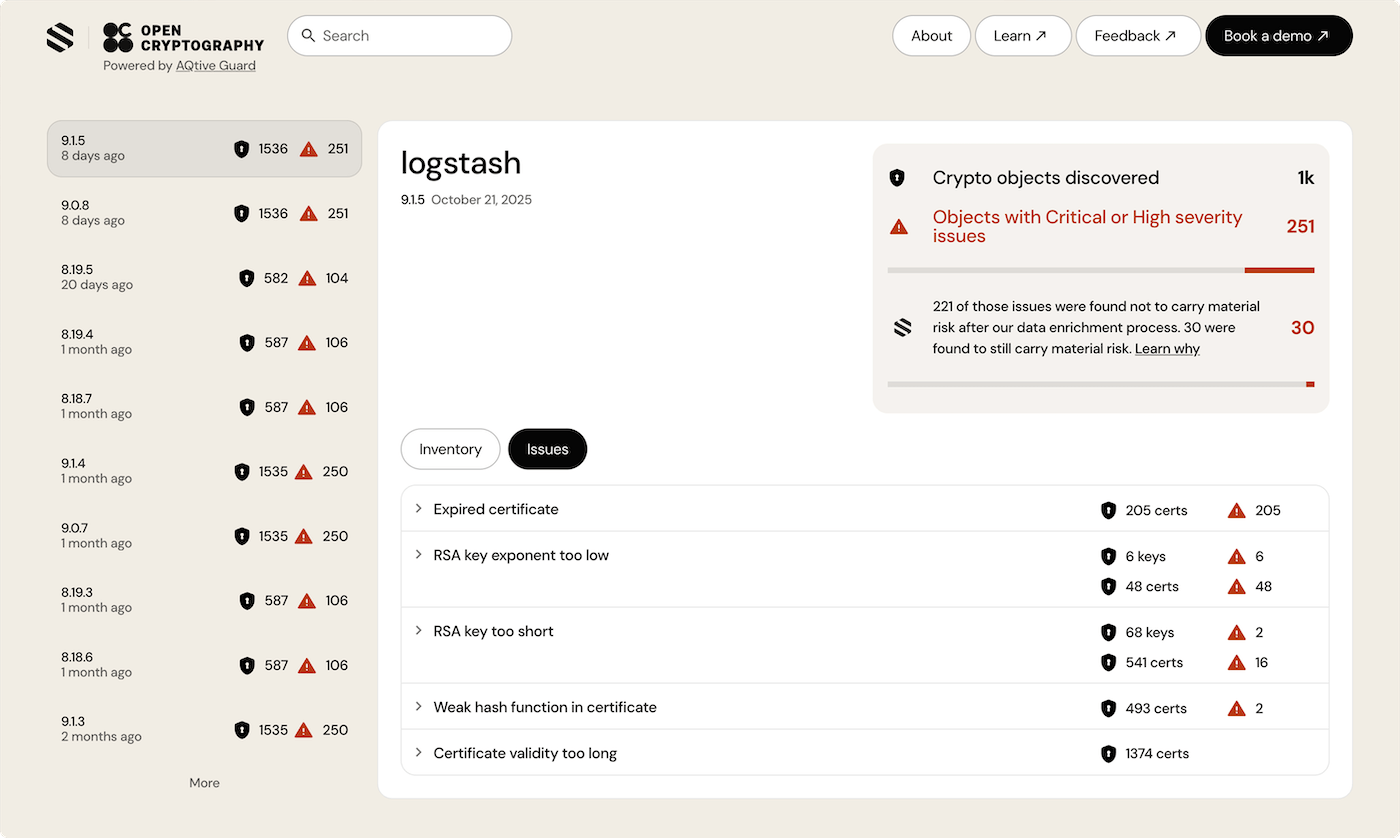
Task: Click shield icon beside 205 certs
Action: (x=1108, y=510)
